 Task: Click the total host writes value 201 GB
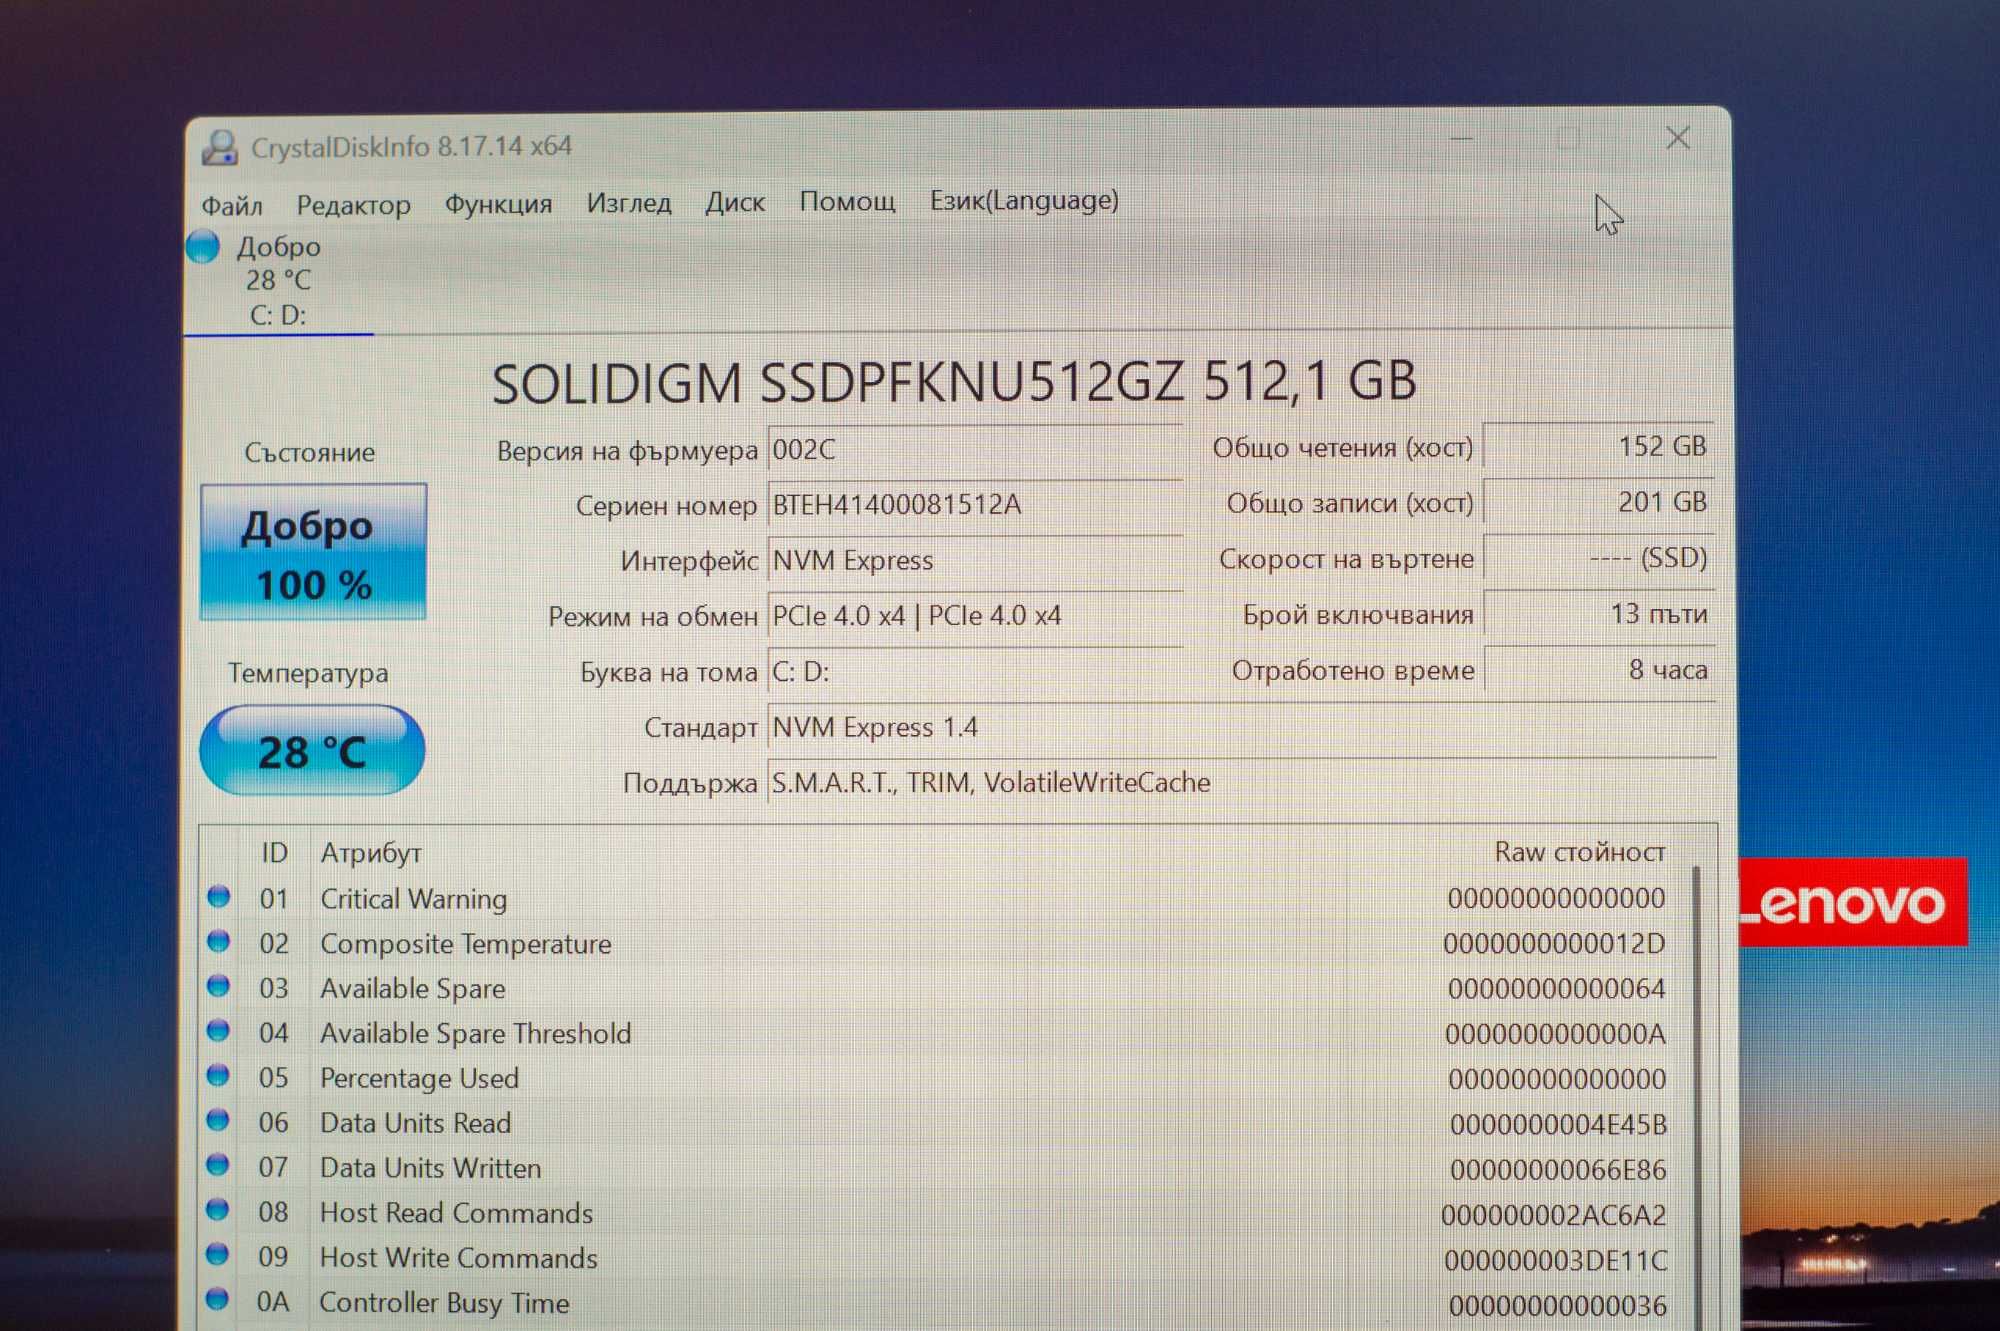(x=1599, y=502)
